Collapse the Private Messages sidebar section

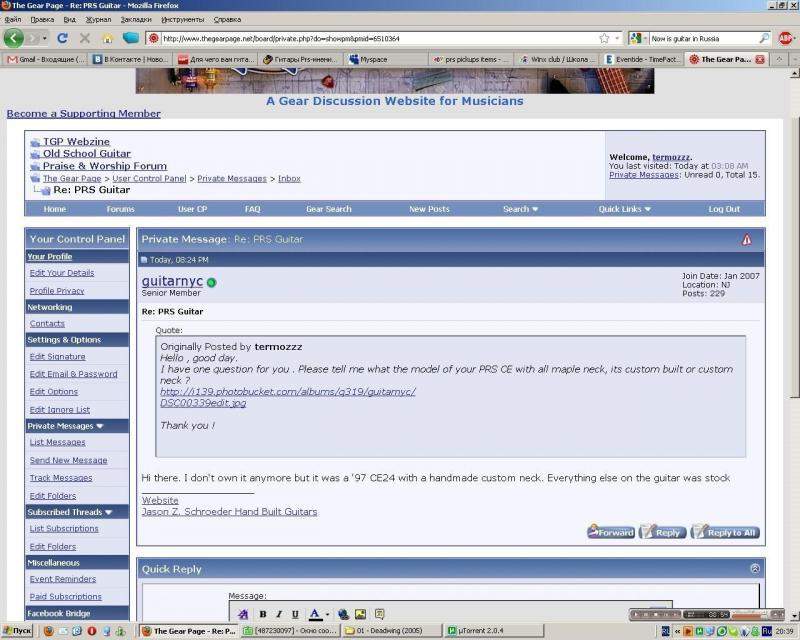(100, 426)
